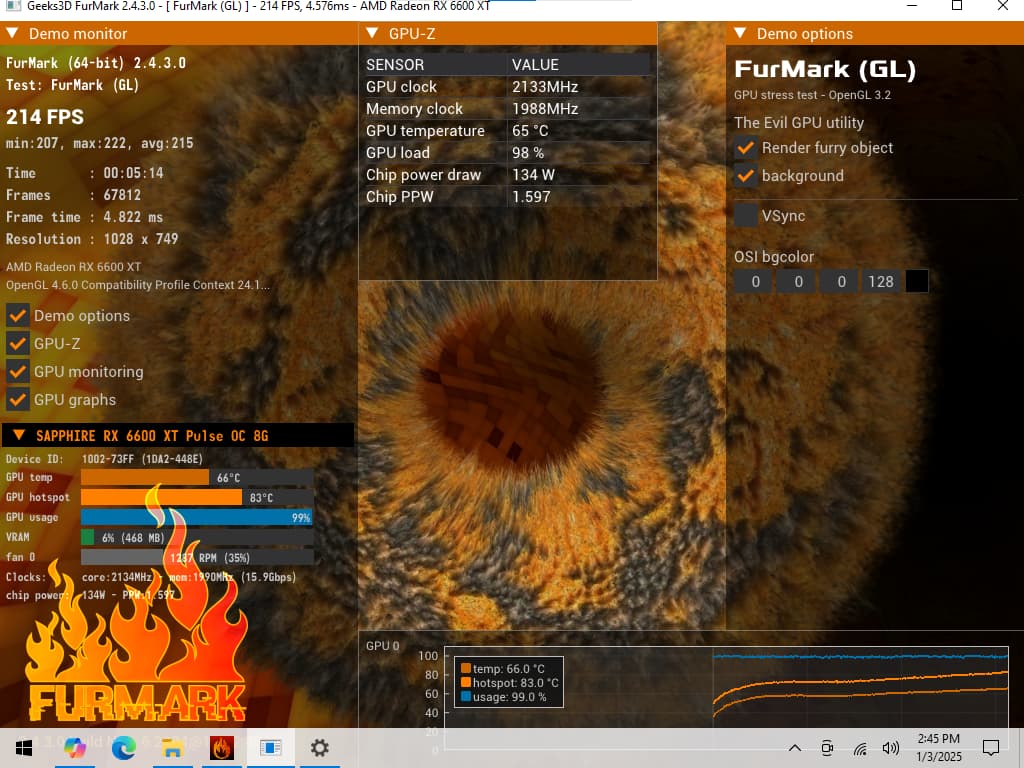Click the black OSI bgcolor swatch

click(x=917, y=281)
